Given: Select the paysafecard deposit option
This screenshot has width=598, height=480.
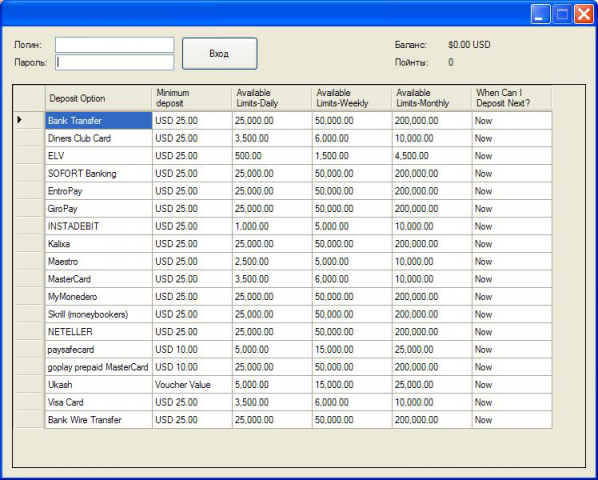Looking at the screenshot, I should click(99, 349).
